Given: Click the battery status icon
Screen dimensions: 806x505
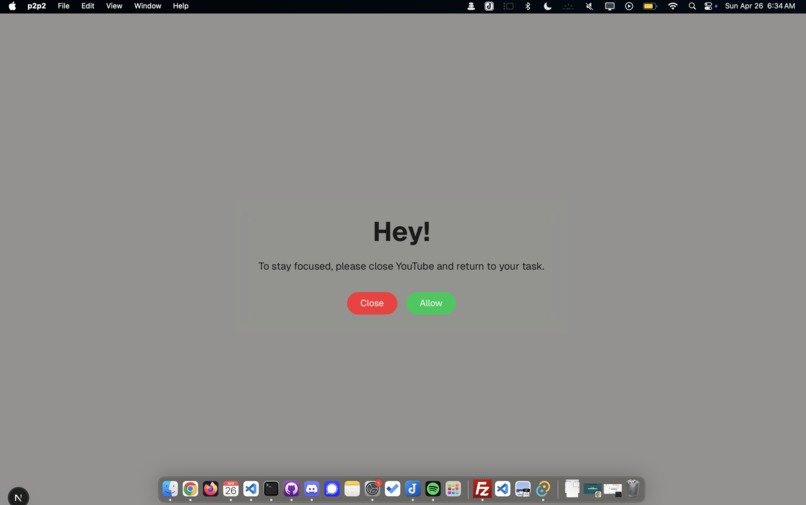Looking at the screenshot, I should [x=650, y=6].
